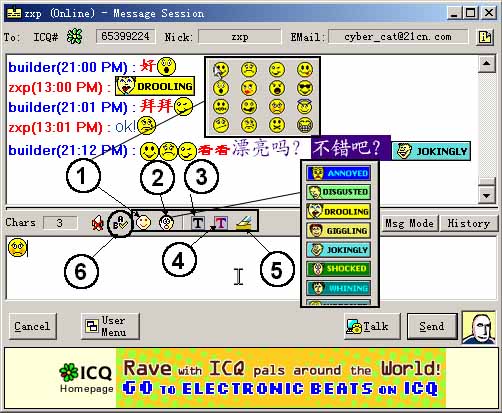The image size is (502, 413).
Task: Select the angel halo emoticon in palette
Action: pyautogui.click(x=305, y=107)
